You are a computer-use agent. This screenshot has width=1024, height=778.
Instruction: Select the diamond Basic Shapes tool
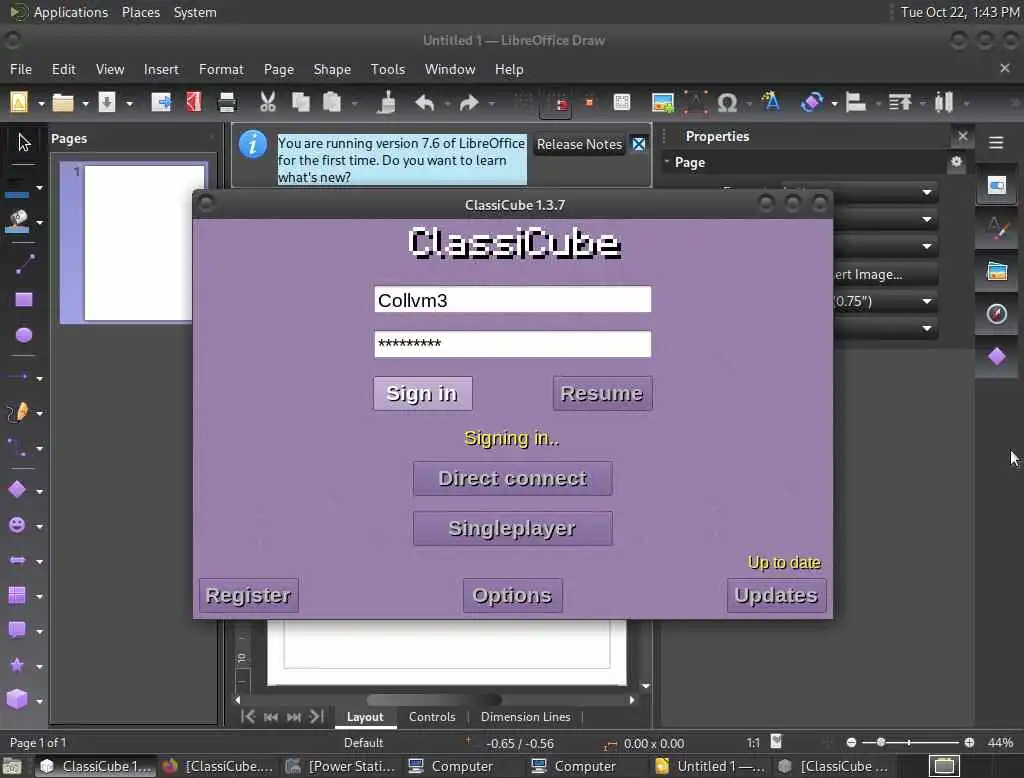[17, 489]
